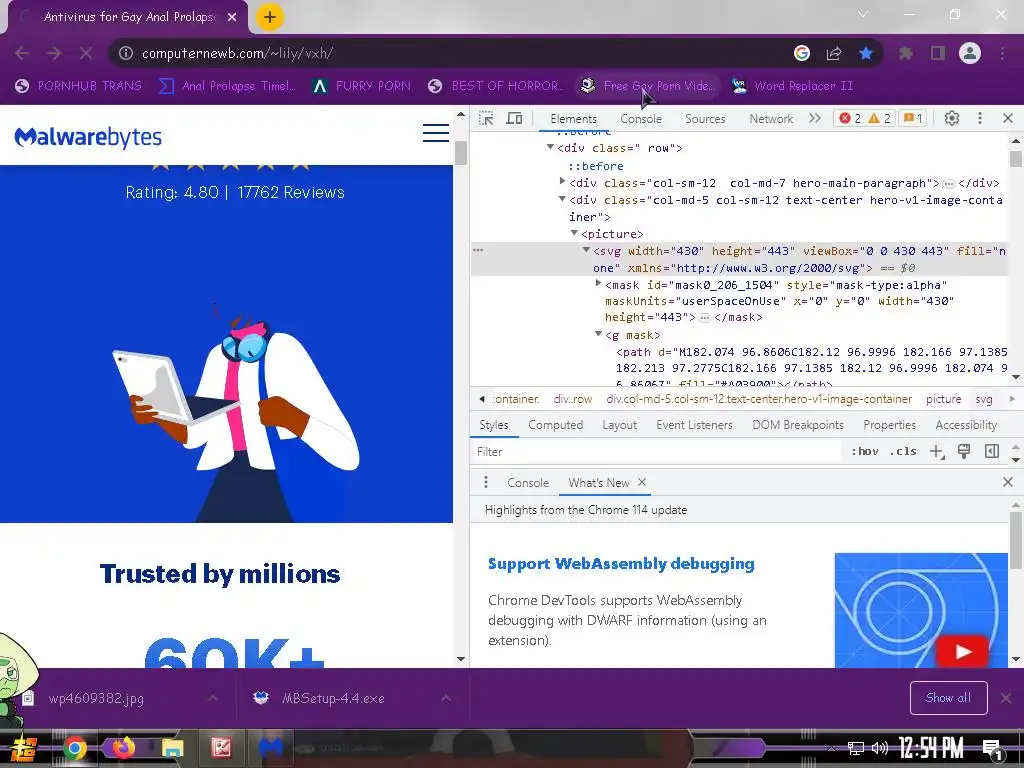This screenshot has width=1024, height=768.
Task: Collapse the g mask node
Action: pos(598,334)
